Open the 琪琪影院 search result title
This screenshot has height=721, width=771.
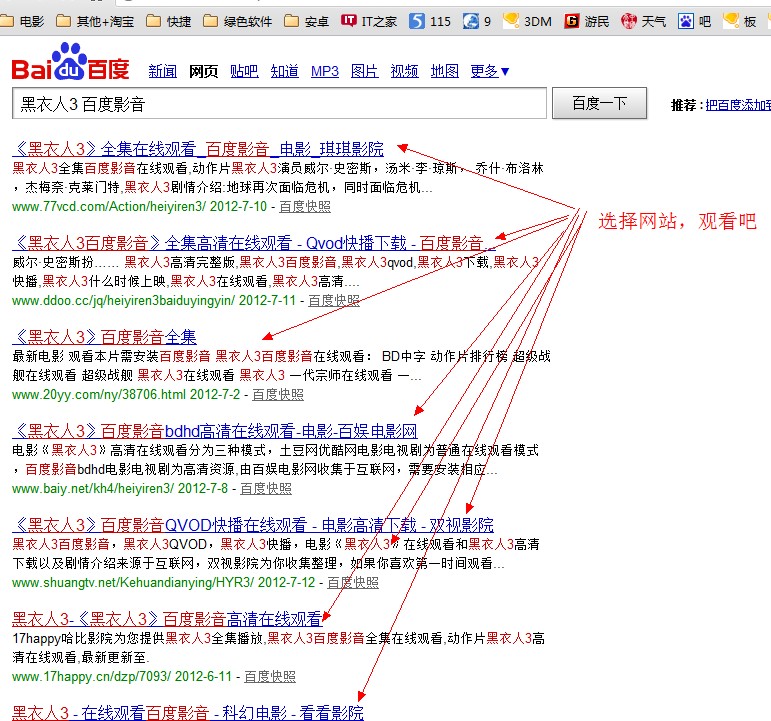coord(198,149)
